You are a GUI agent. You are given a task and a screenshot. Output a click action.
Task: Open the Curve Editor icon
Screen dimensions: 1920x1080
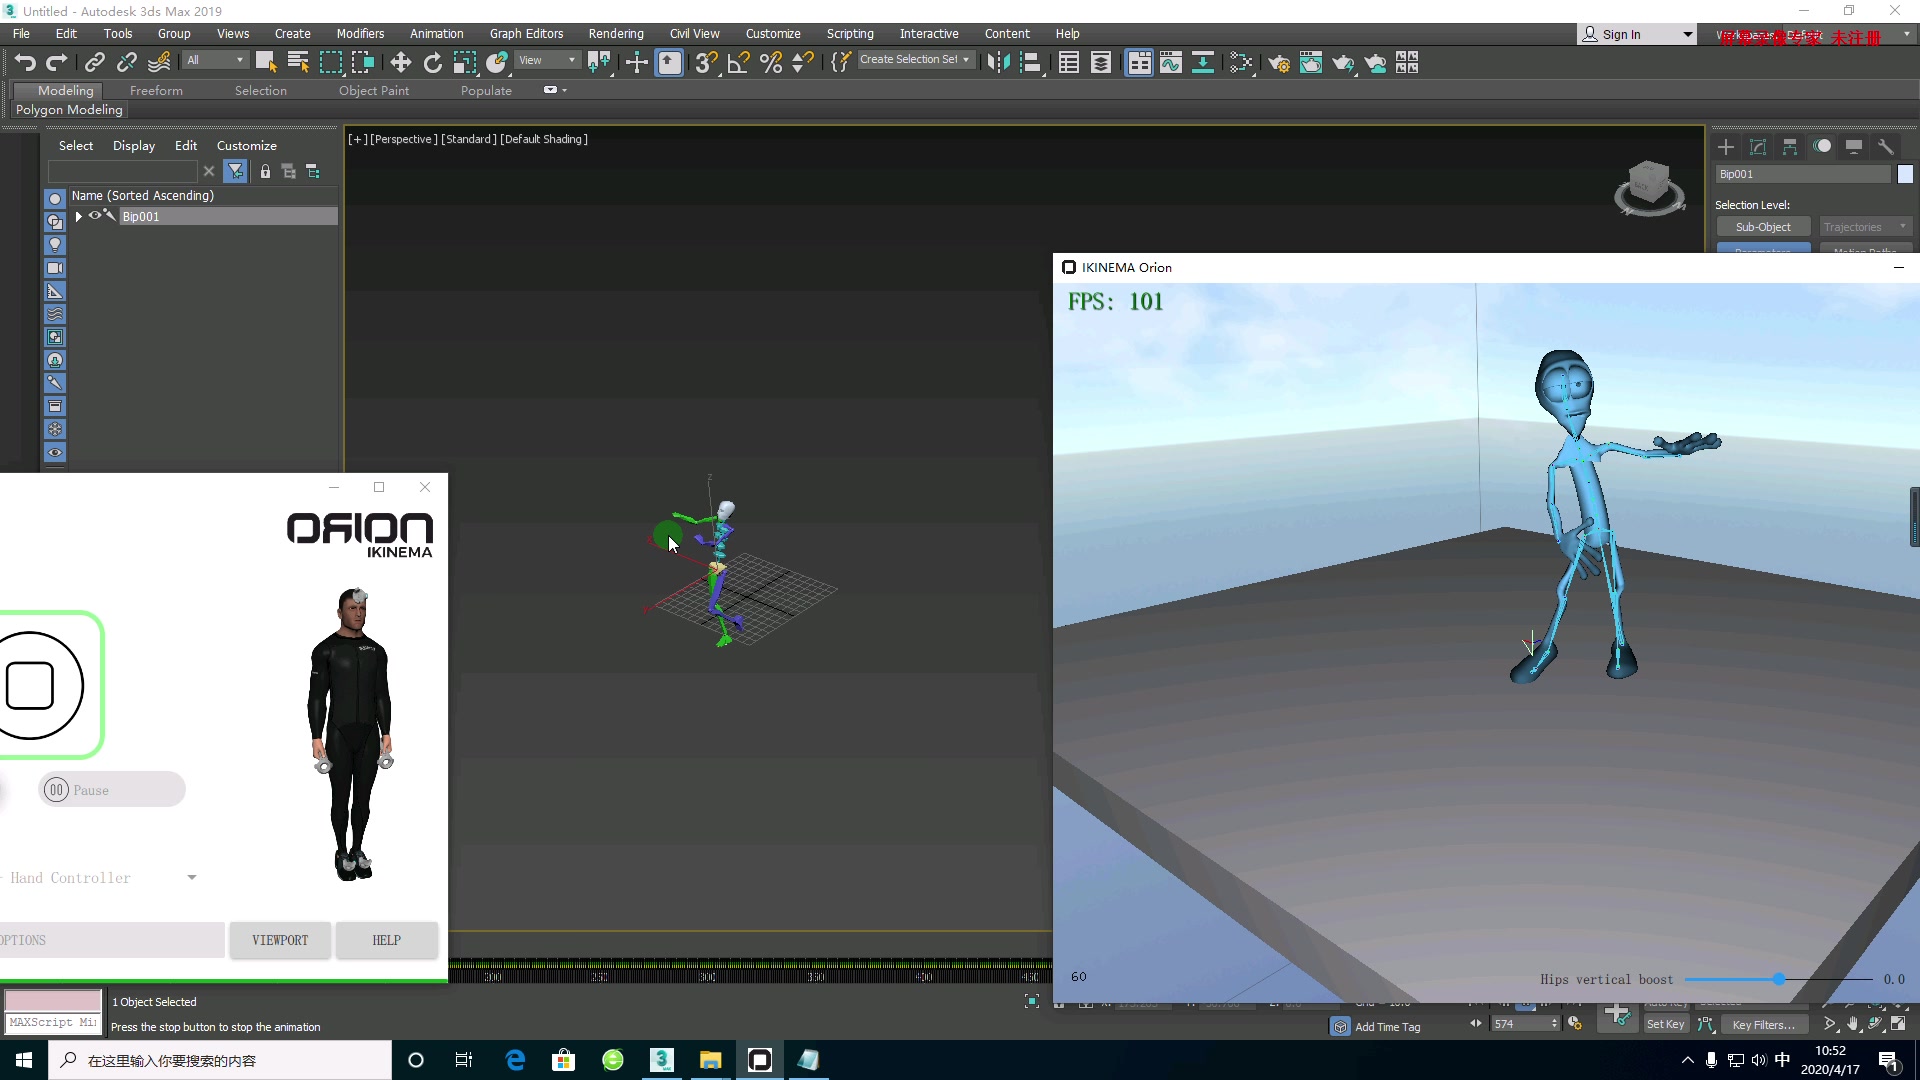pyautogui.click(x=1171, y=63)
